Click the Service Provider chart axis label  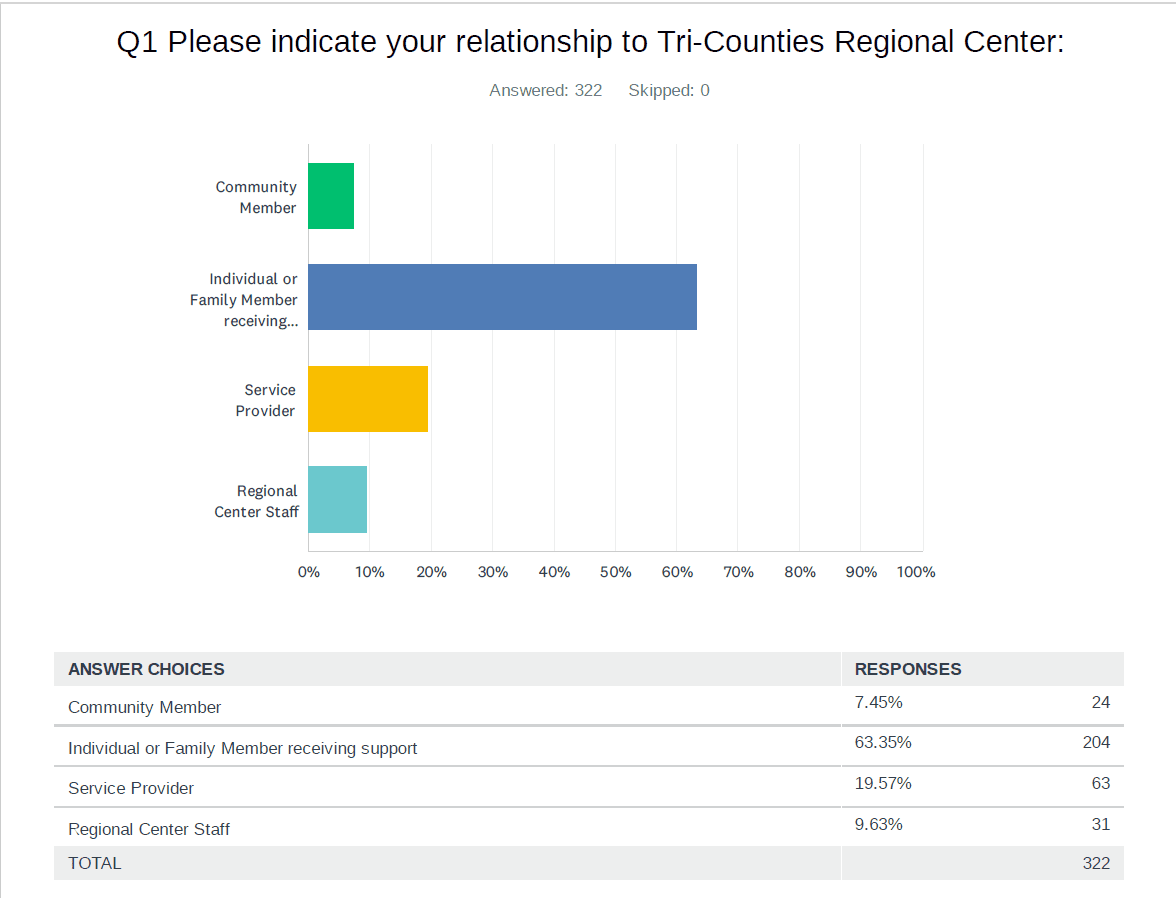(266, 400)
